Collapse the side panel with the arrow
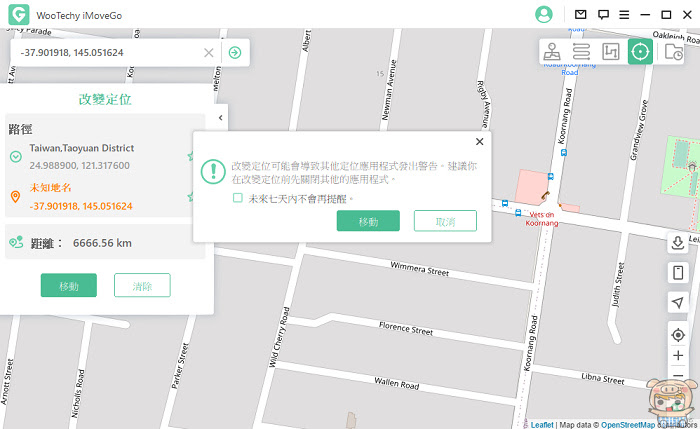The image size is (700, 429). [221, 118]
